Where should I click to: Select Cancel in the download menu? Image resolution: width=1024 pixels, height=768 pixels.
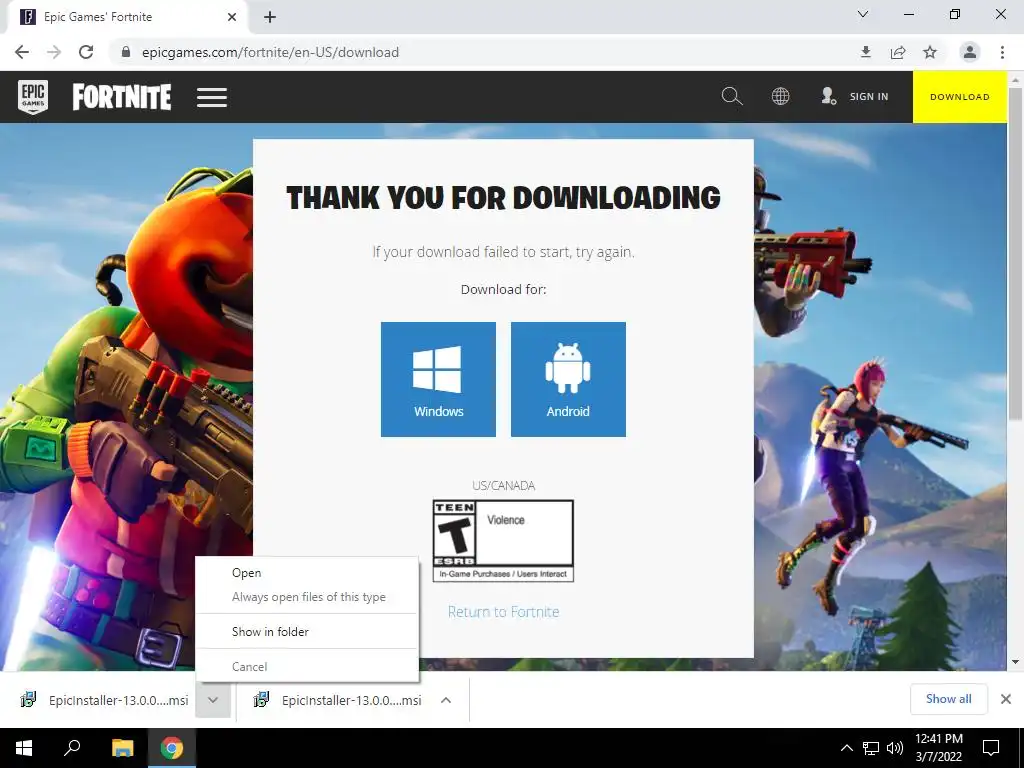tap(307, 667)
